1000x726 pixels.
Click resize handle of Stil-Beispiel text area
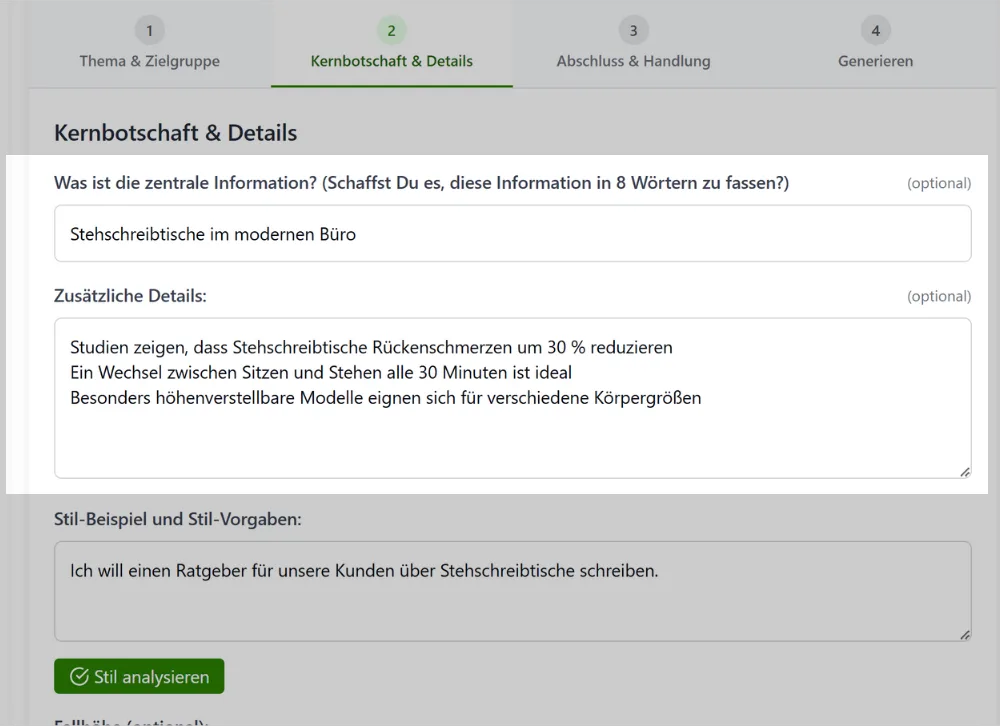click(965, 635)
